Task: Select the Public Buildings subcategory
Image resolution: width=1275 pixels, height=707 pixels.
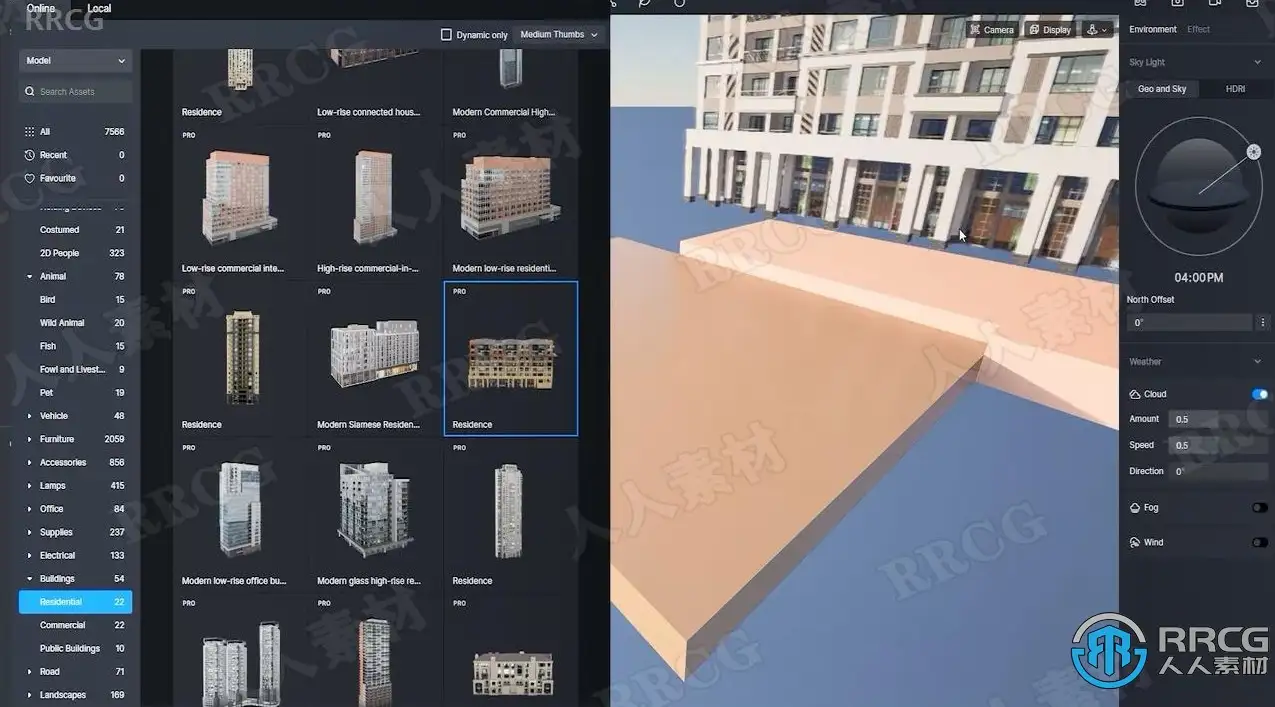Action: (75, 648)
